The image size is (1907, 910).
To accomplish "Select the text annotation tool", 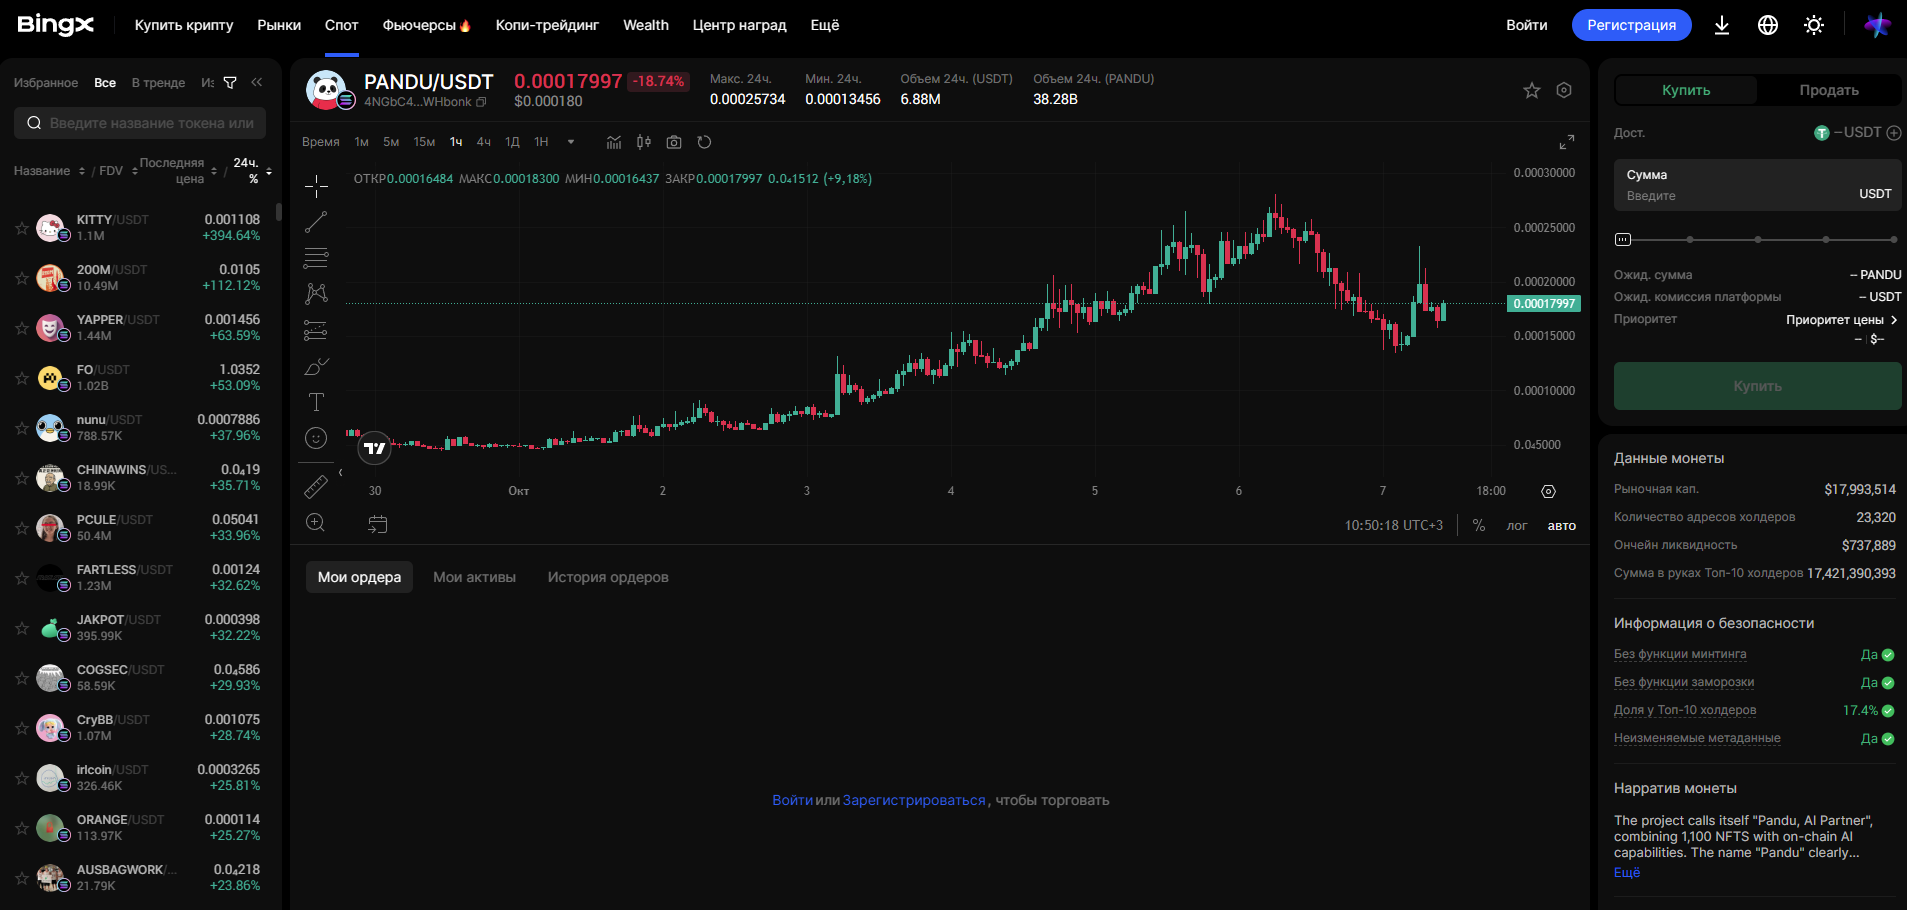I will [x=316, y=402].
